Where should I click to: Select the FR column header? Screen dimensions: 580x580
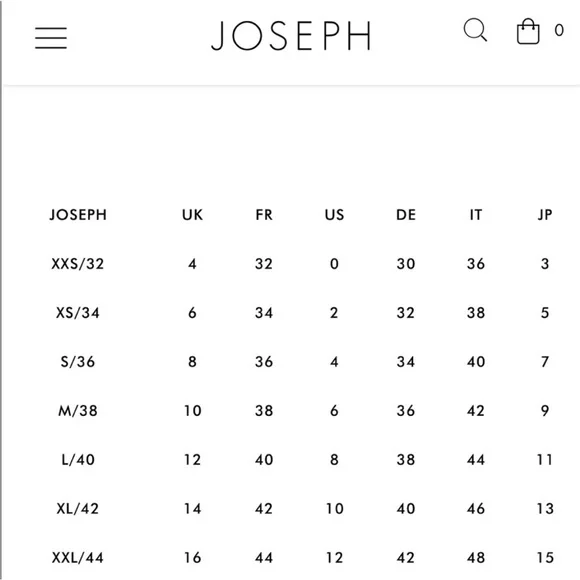(x=264, y=215)
